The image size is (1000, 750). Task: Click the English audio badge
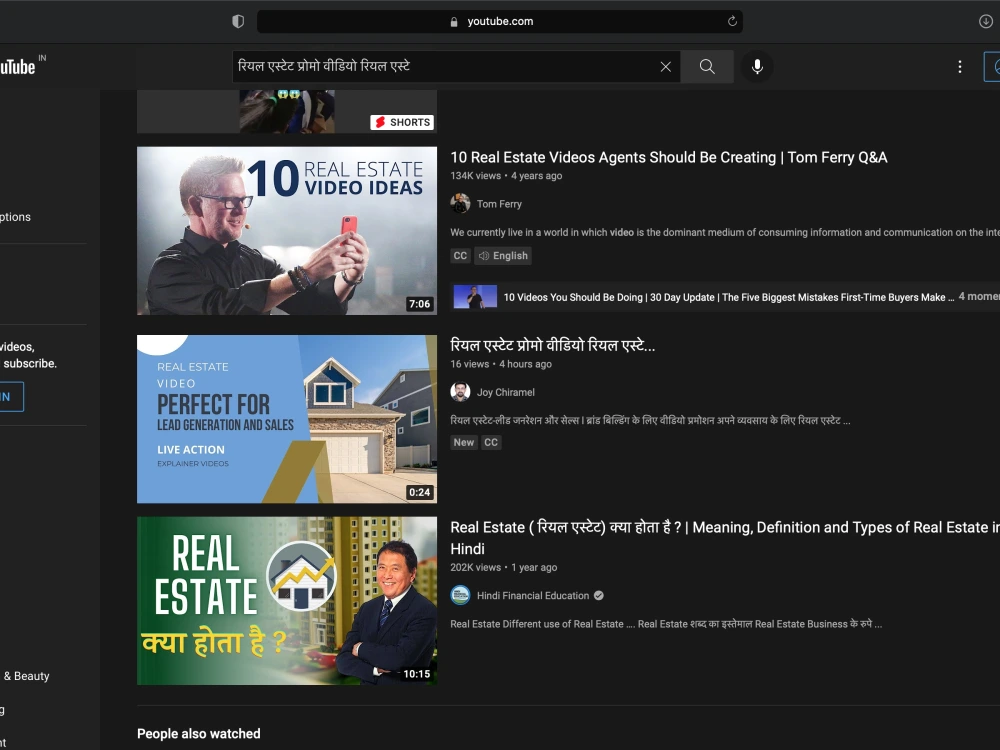point(503,256)
